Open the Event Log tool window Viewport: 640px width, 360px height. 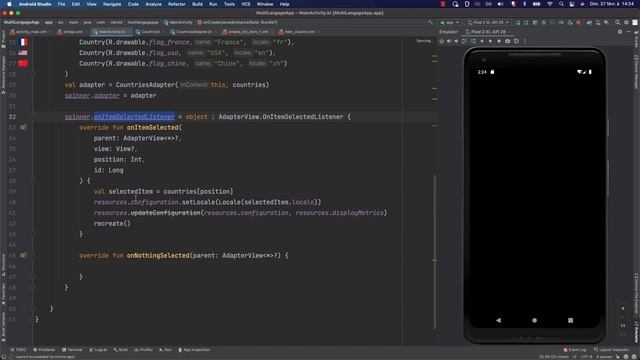pyautogui.click(x=575, y=350)
